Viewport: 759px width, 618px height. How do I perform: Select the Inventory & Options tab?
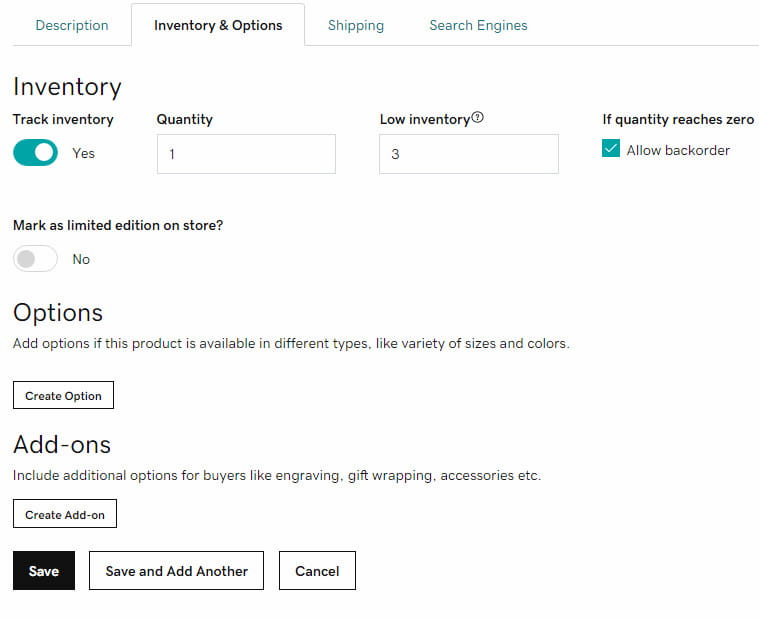(218, 25)
